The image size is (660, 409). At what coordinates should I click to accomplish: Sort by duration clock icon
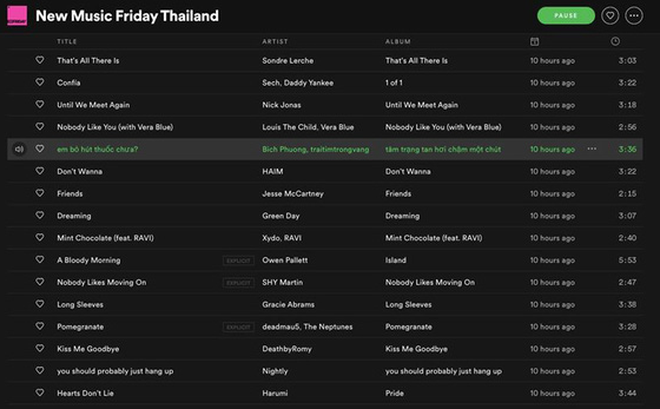coord(615,41)
